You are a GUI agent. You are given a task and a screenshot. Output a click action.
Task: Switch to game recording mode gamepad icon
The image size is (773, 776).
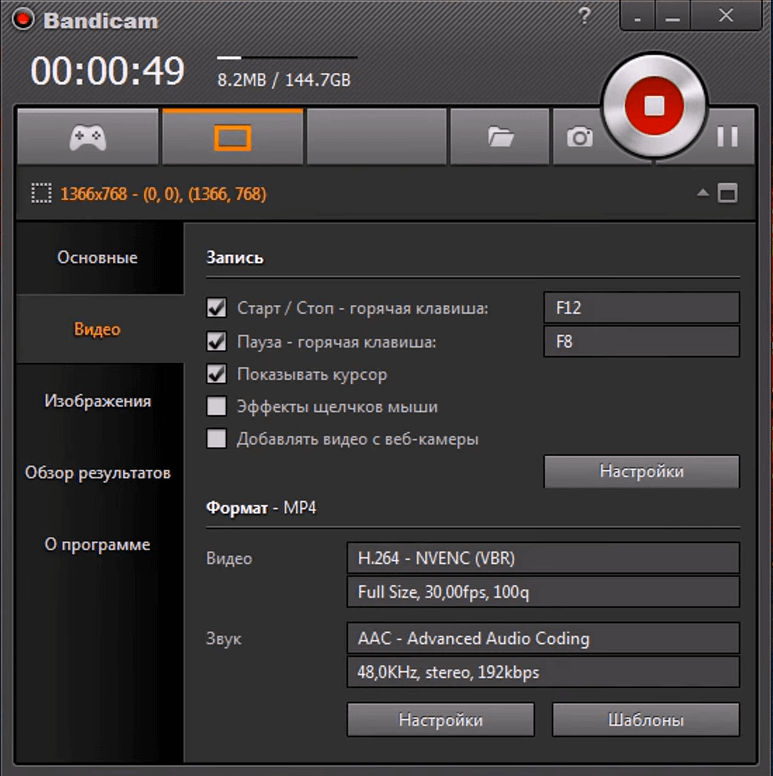tap(88, 137)
